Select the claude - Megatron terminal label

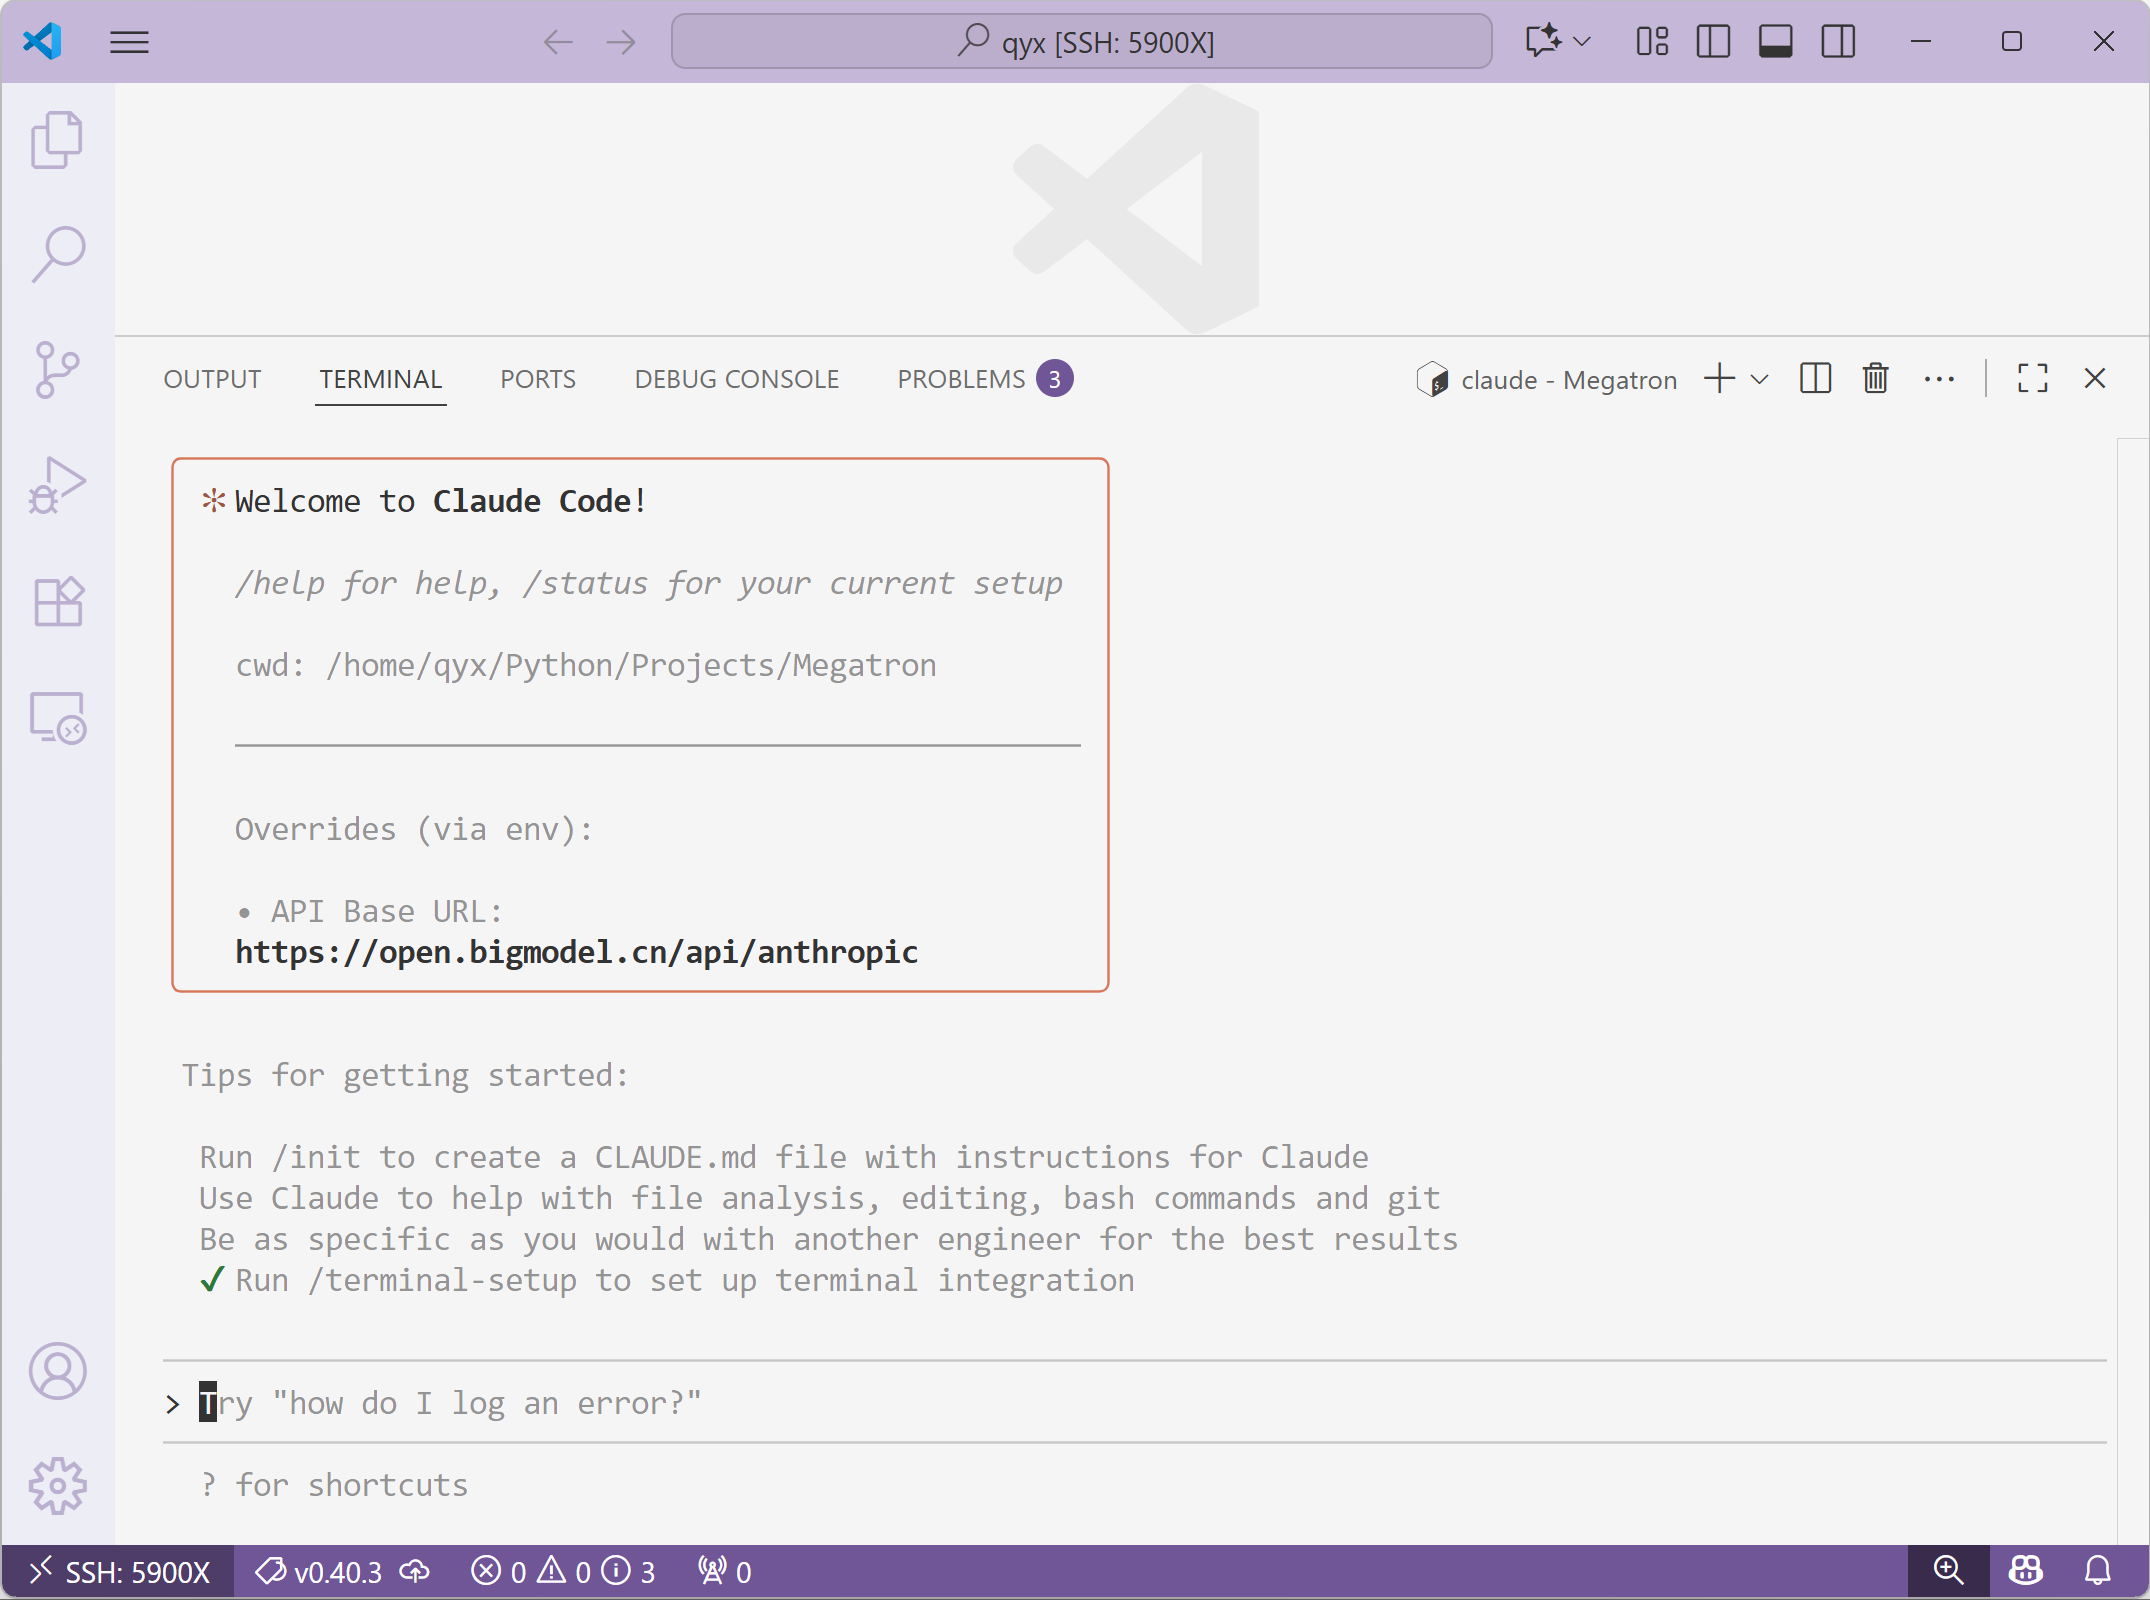1547,380
